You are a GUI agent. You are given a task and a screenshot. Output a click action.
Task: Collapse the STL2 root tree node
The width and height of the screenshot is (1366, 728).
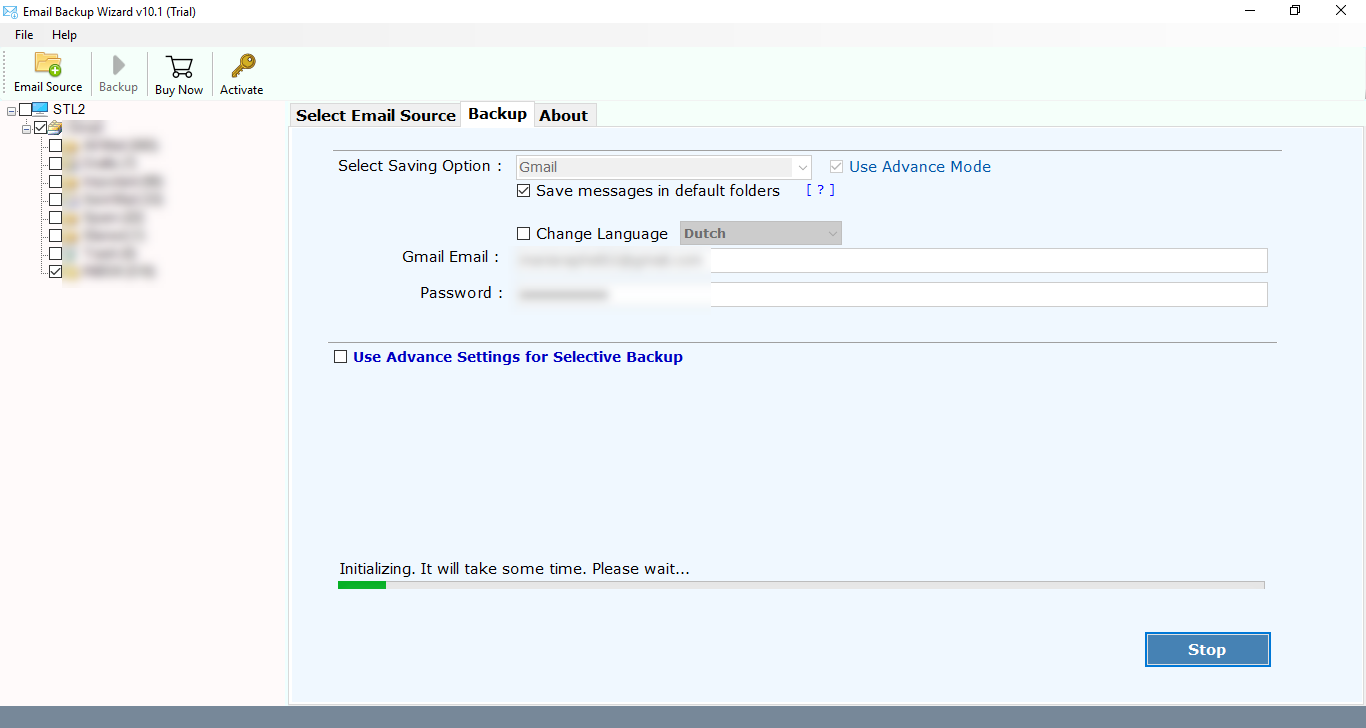point(11,110)
